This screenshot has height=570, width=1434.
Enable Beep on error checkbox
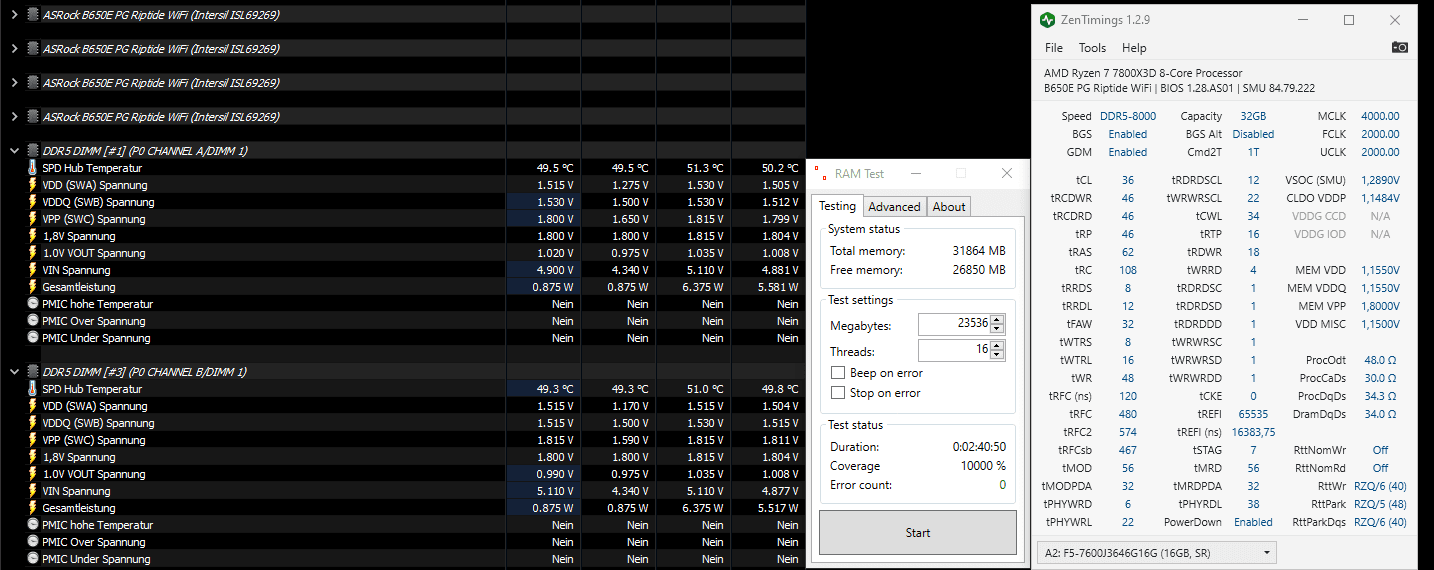pos(838,373)
